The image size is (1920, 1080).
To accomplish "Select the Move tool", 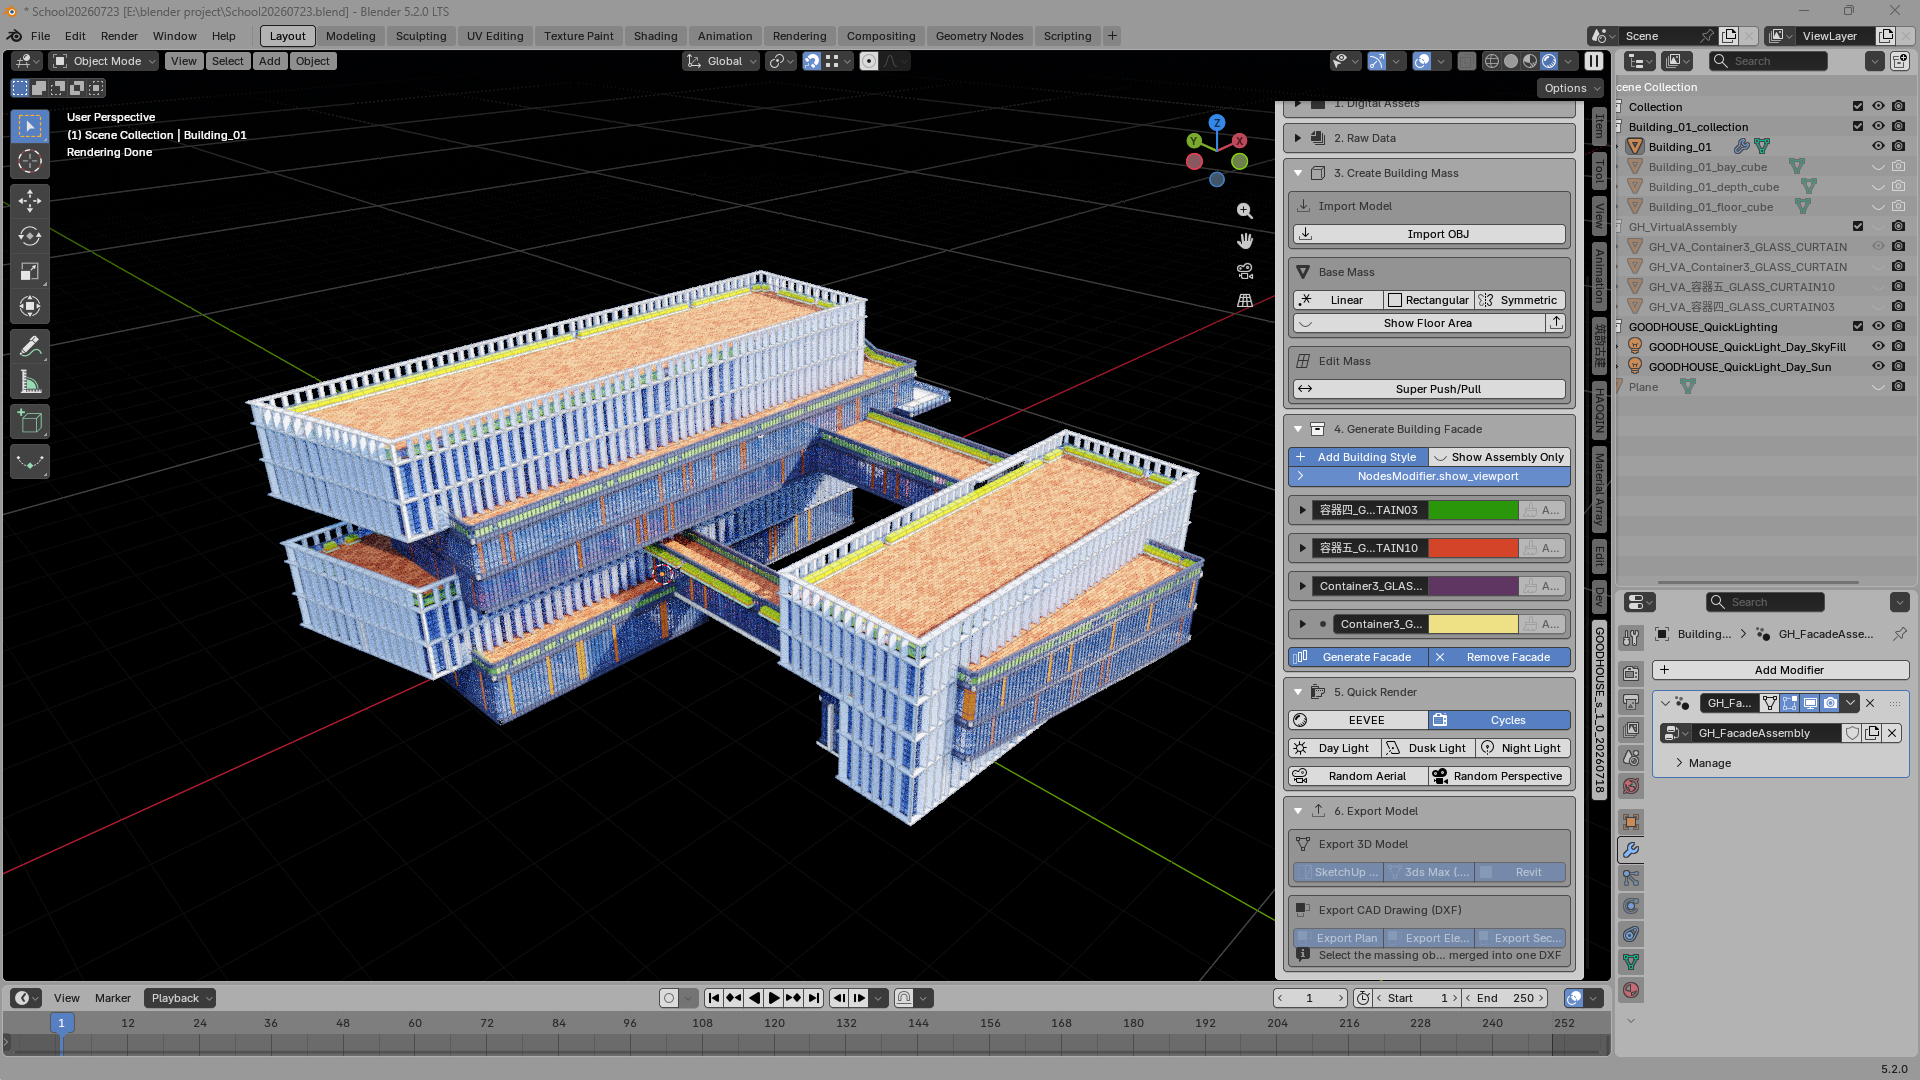I will point(30,201).
